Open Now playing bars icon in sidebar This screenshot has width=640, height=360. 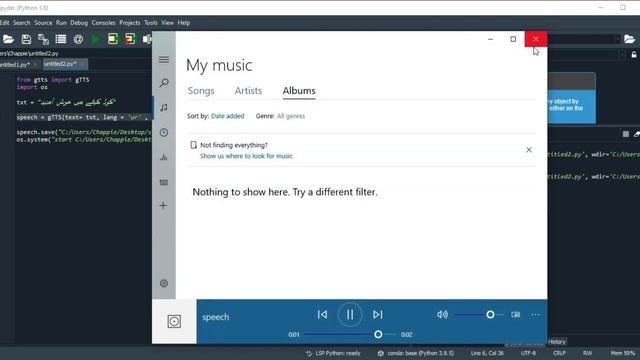pyautogui.click(x=164, y=157)
